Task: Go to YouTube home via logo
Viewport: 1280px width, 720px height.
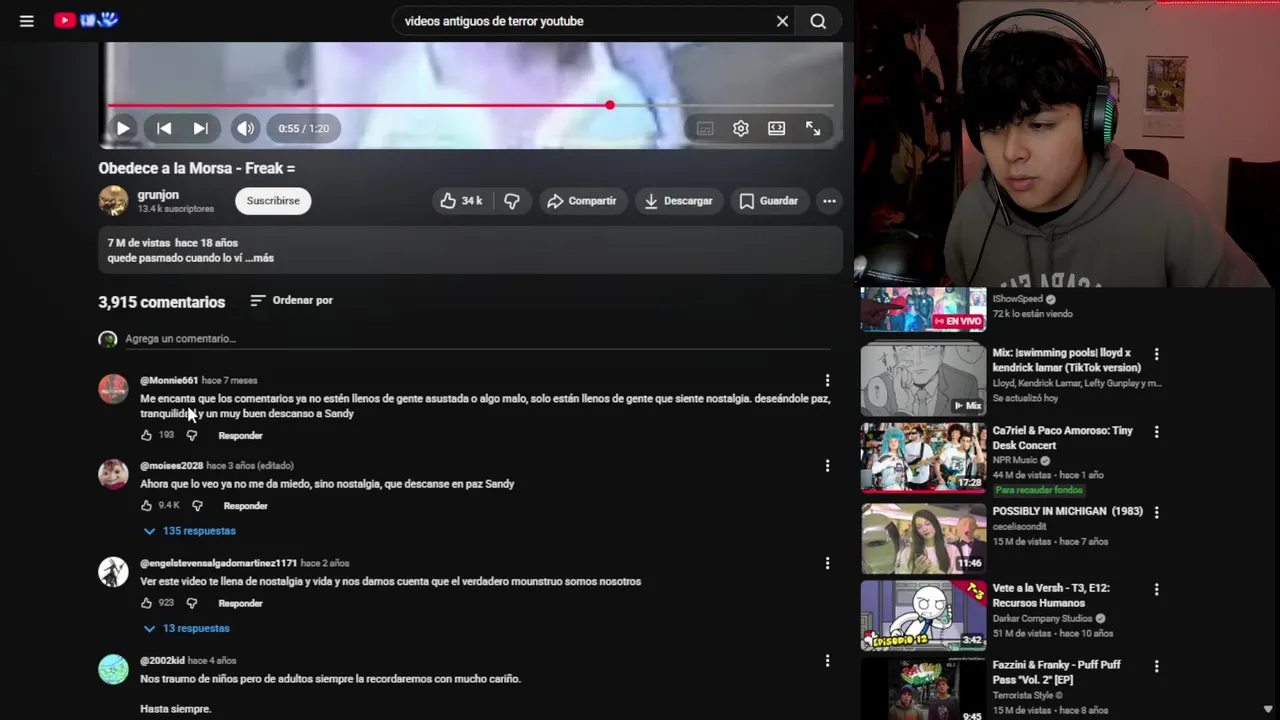Action: [87, 20]
